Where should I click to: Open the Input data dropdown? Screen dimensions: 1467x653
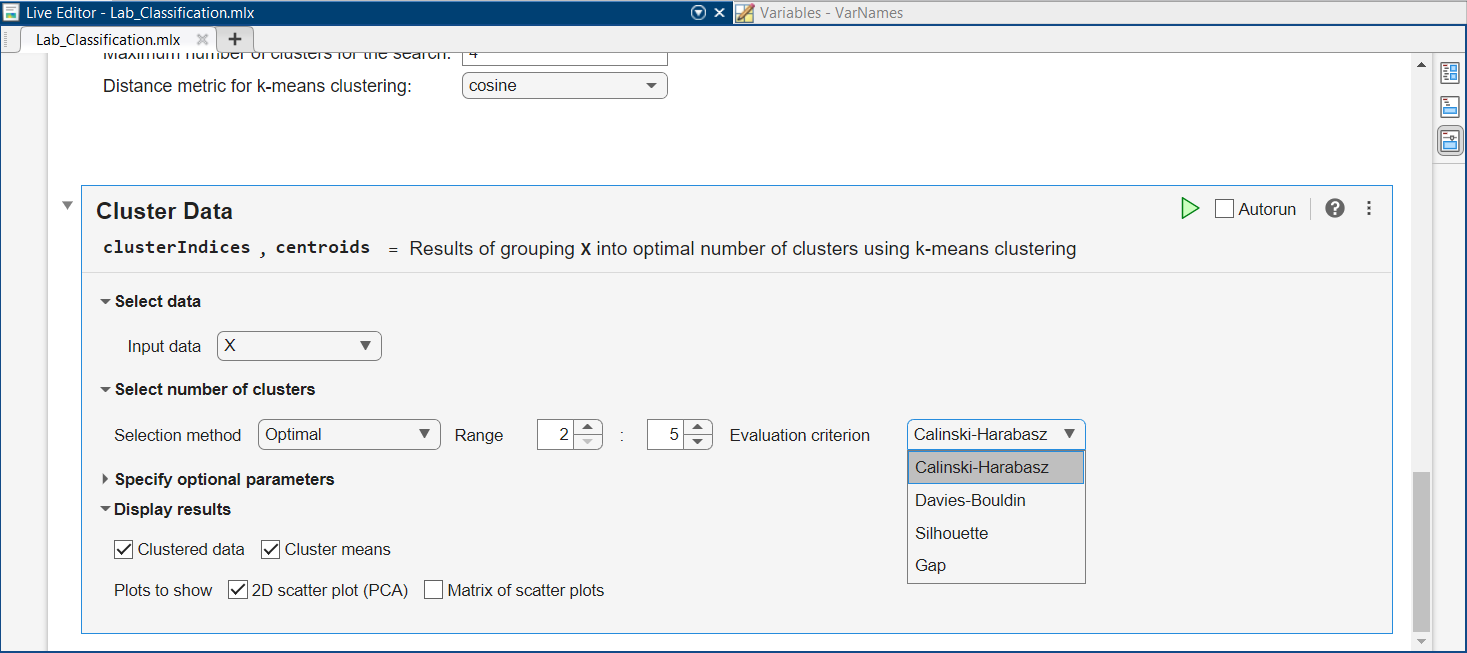(299, 346)
